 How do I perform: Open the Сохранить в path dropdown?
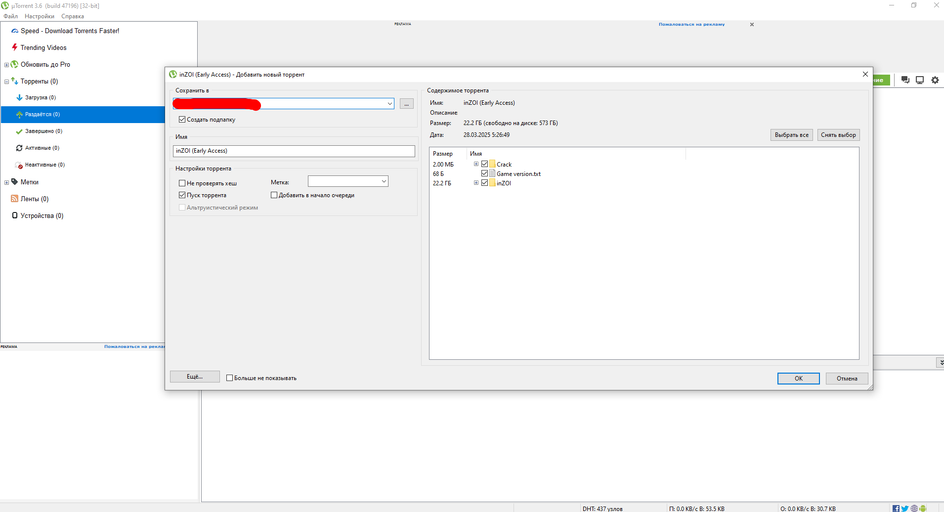(390, 104)
